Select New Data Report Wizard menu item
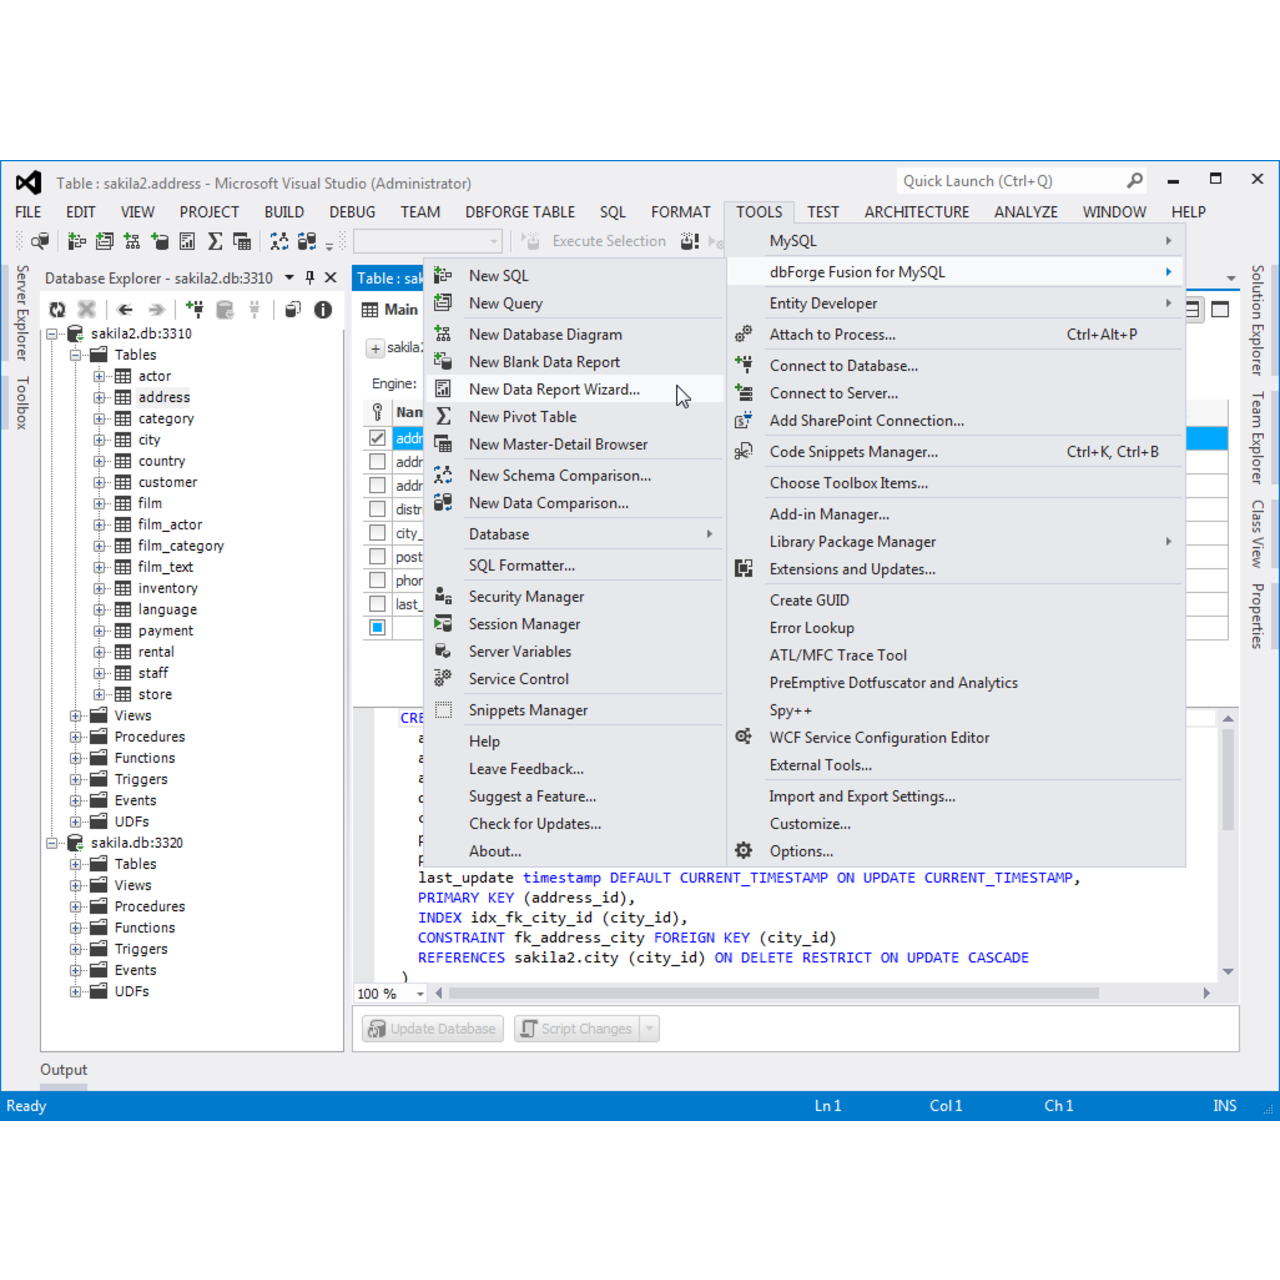The height and width of the screenshot is (1280, 1280). tap(554, 390)
